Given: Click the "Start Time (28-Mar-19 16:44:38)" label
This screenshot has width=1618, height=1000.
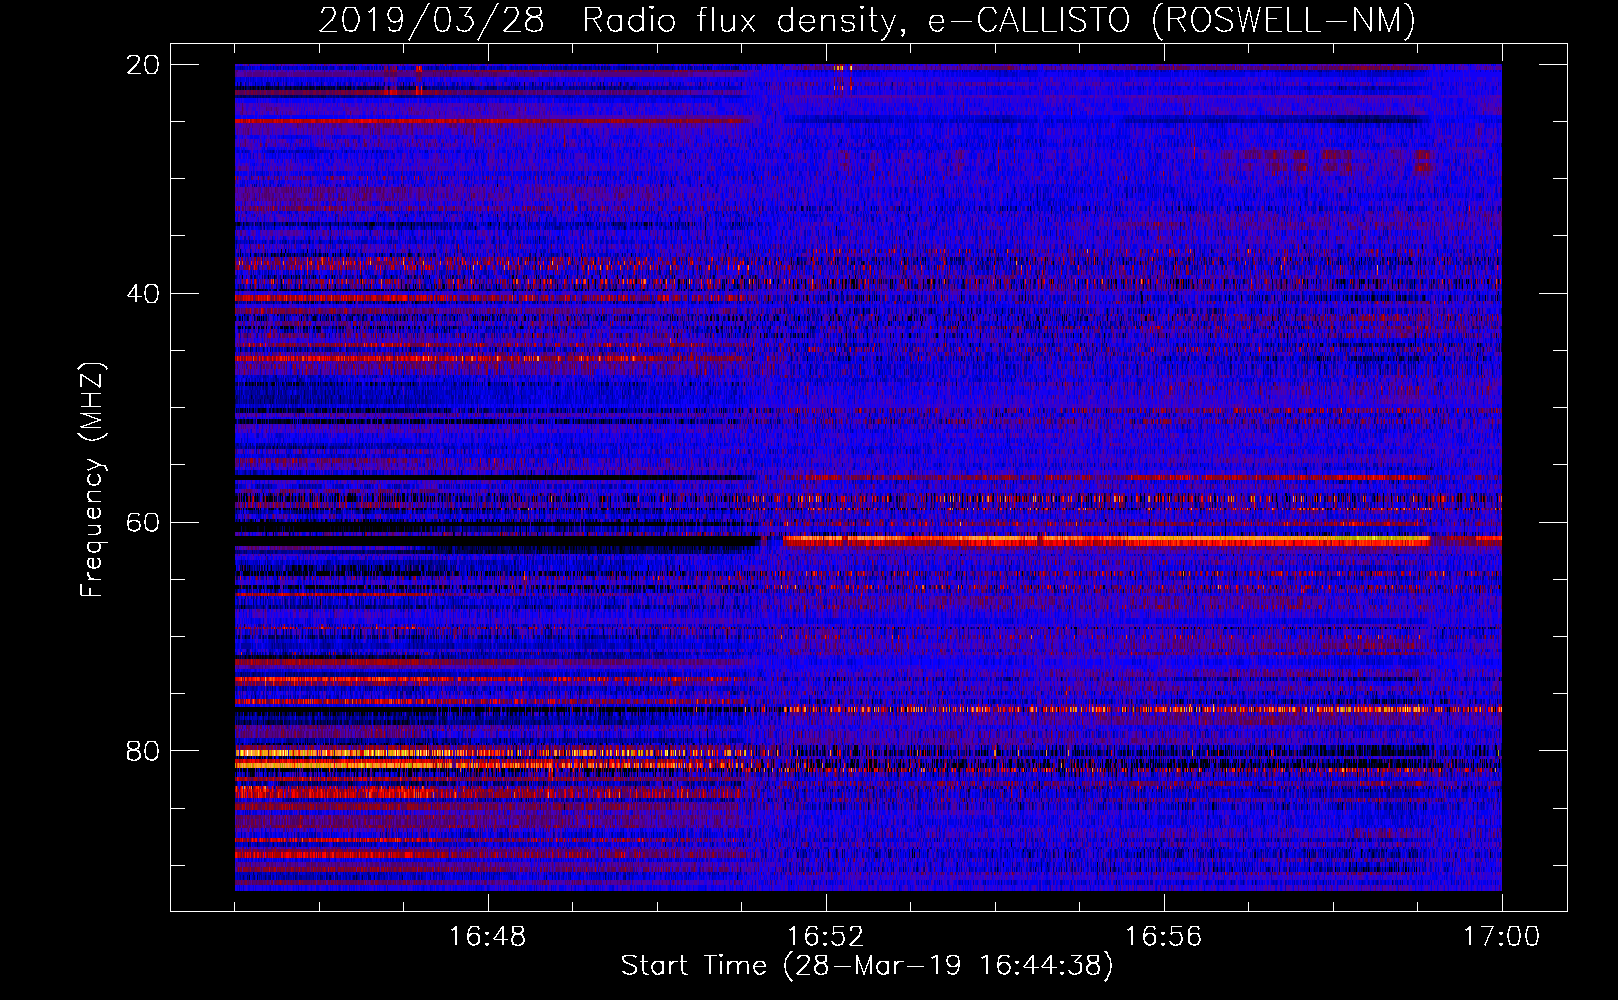Looking at the screenshot, I should [867, 966].
